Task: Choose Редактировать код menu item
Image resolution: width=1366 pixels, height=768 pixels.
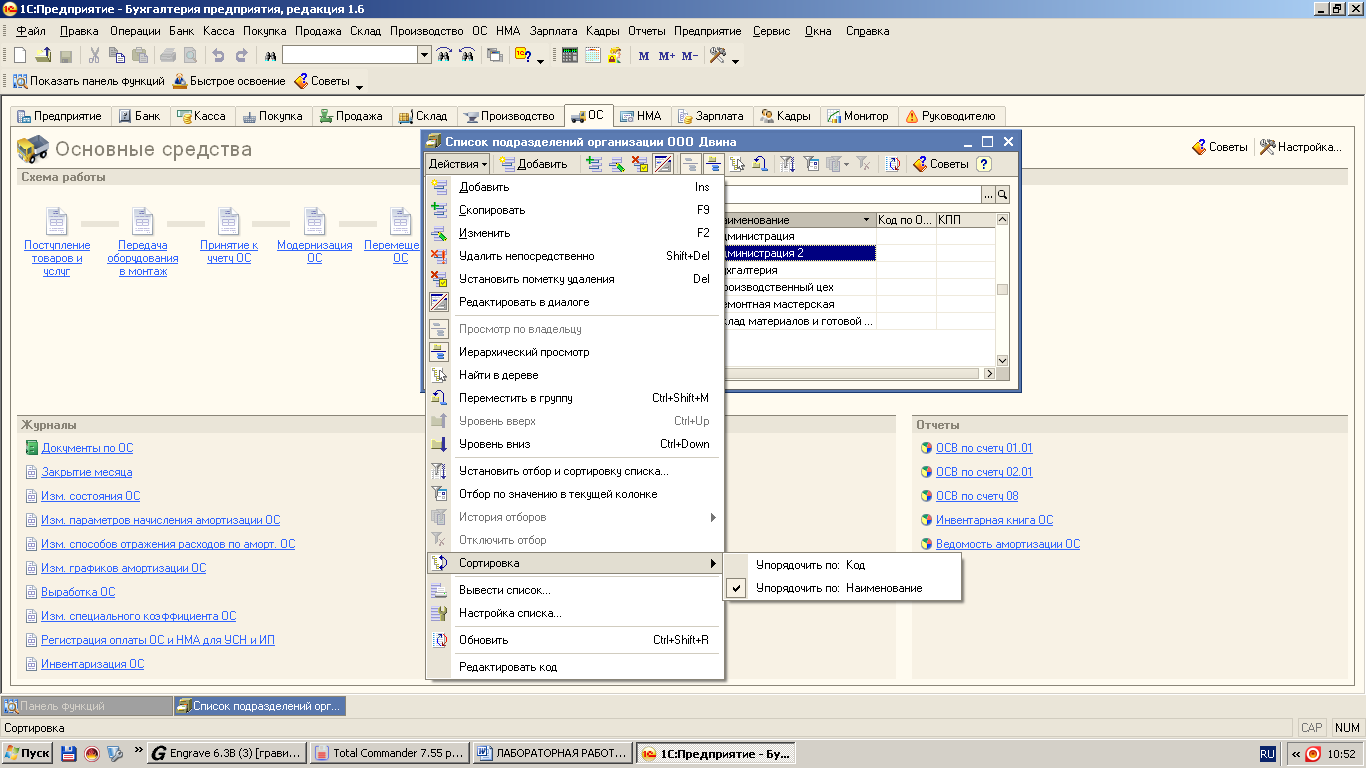Action: tap(575, 667)
